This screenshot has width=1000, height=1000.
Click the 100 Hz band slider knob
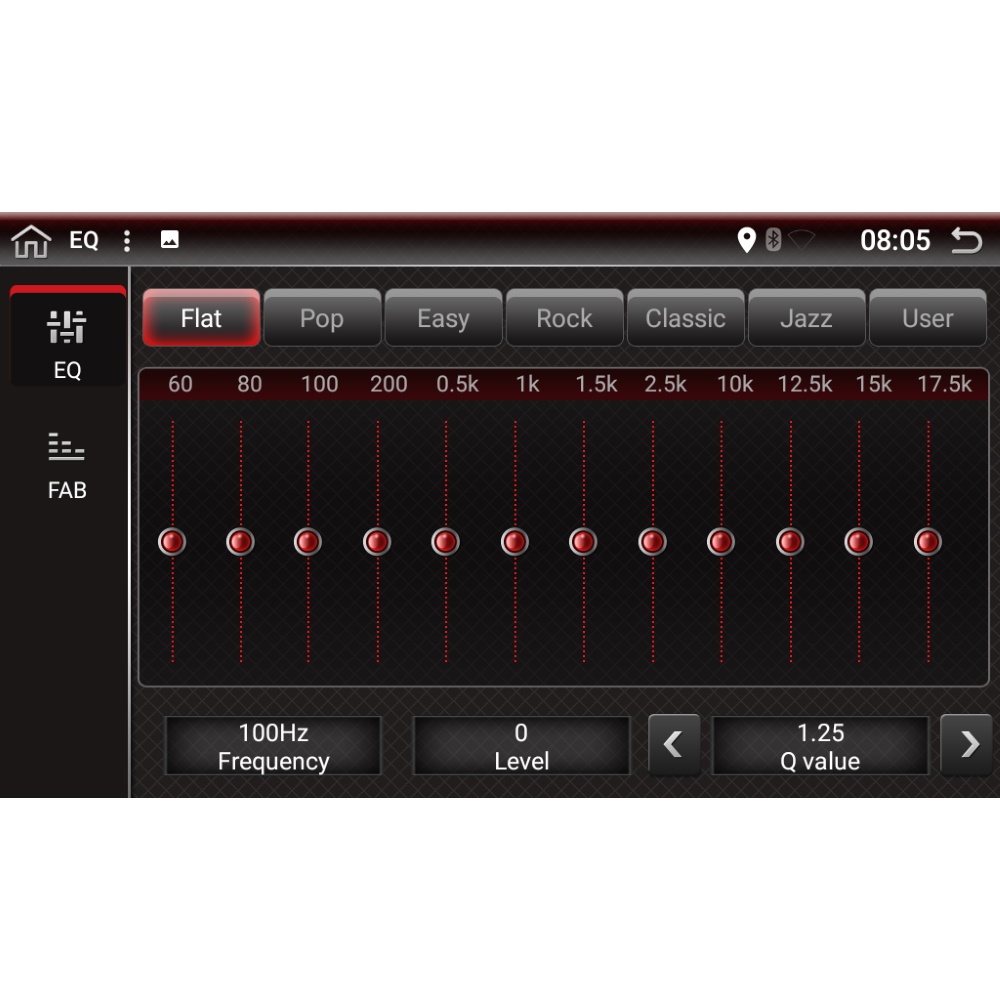coord(308,542)
